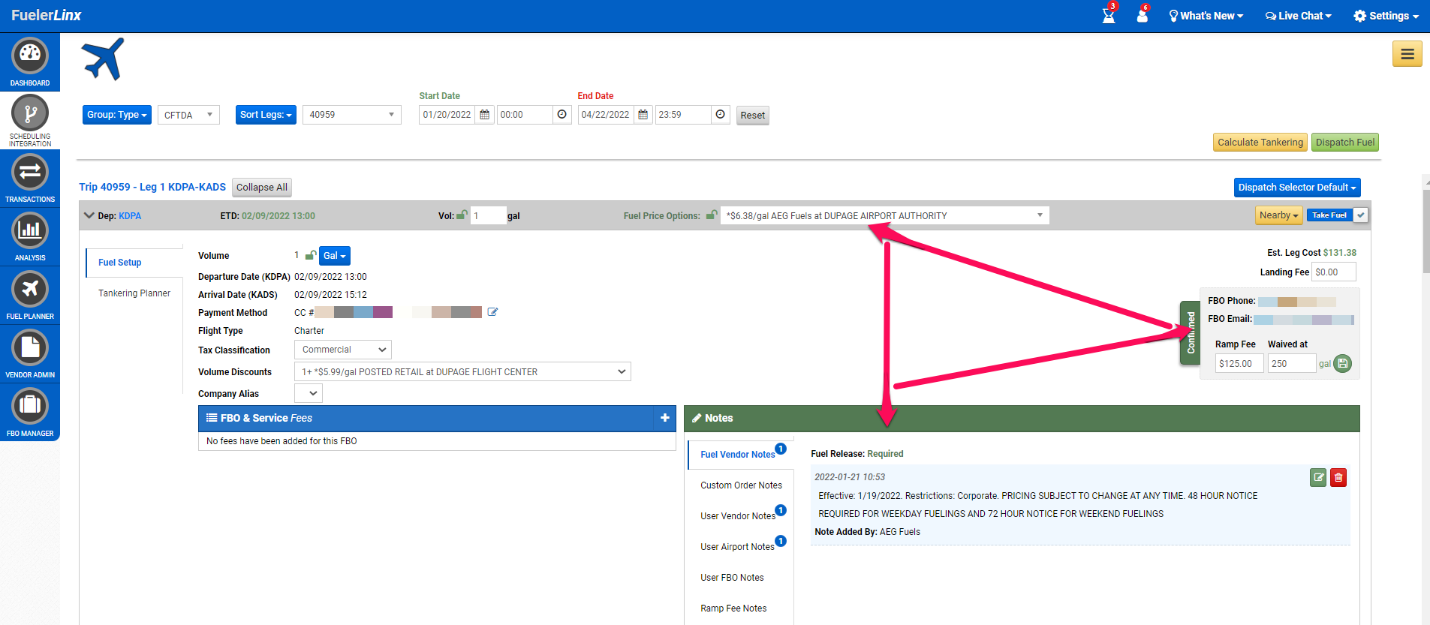This screenshot has height=625, width=1430.
Task: Click the blue airplane logo
Action: 103,59
